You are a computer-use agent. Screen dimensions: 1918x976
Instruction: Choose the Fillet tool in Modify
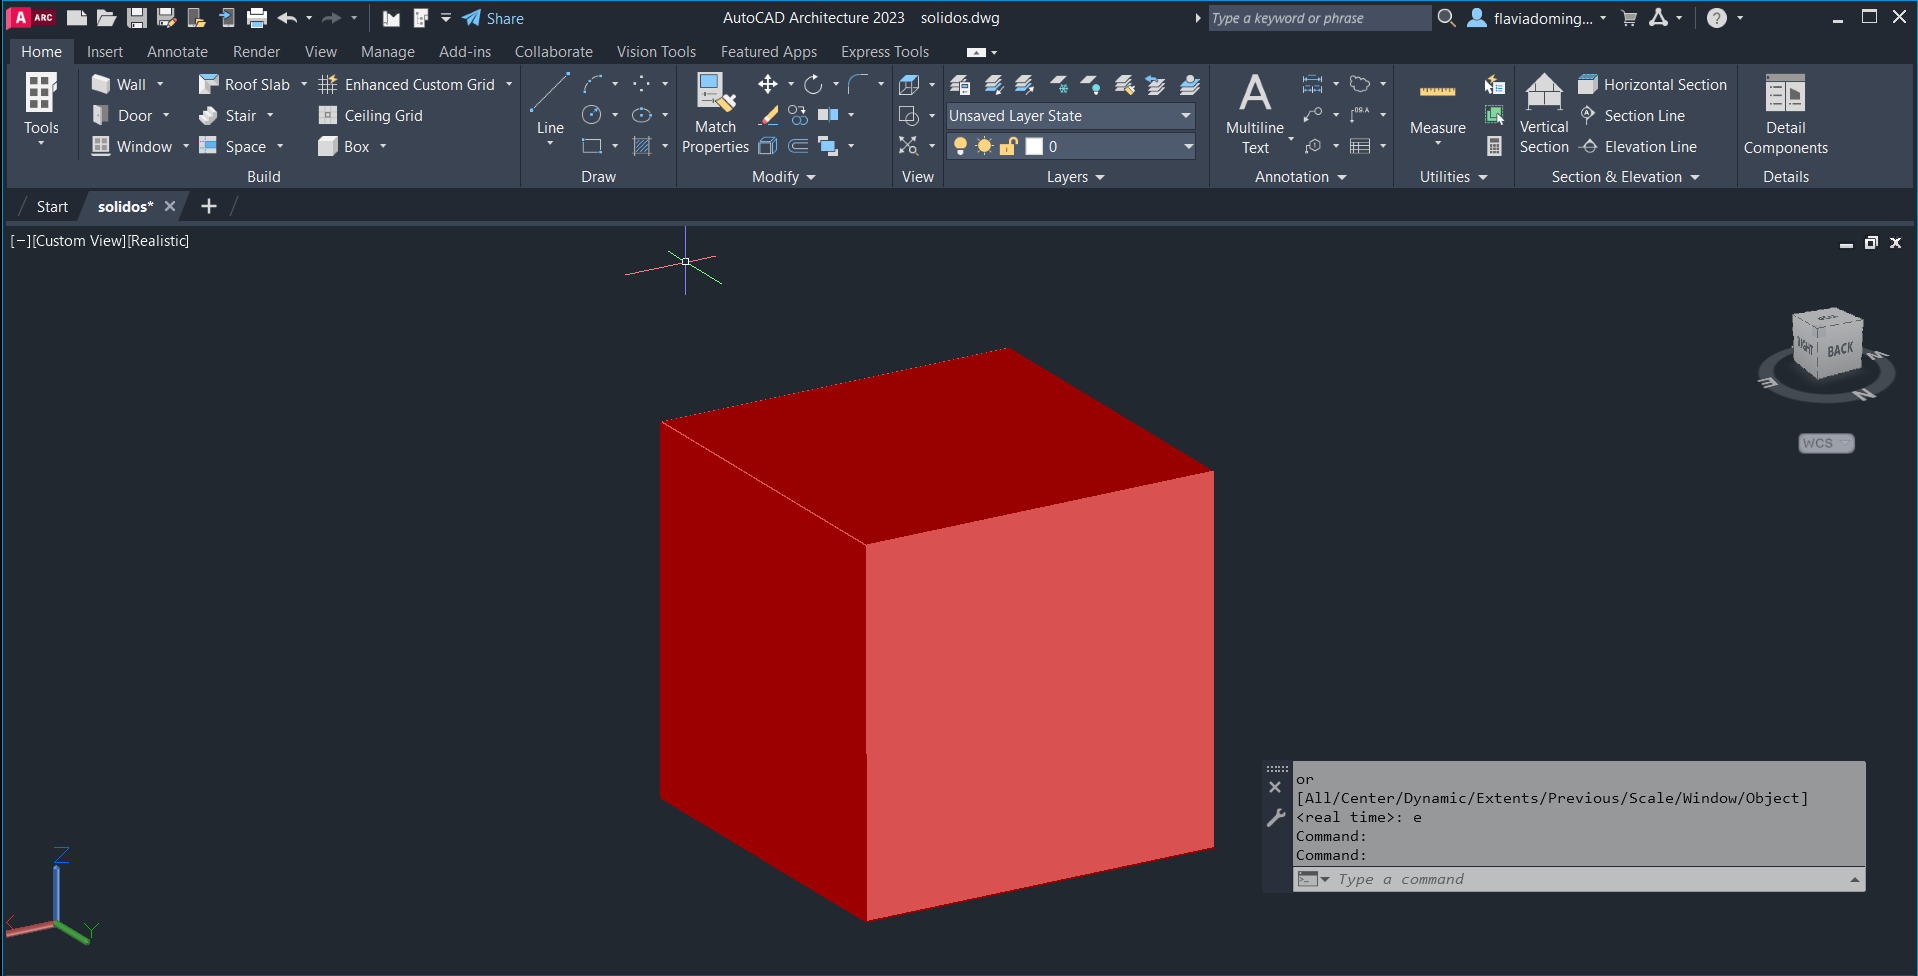pos(858,84)
